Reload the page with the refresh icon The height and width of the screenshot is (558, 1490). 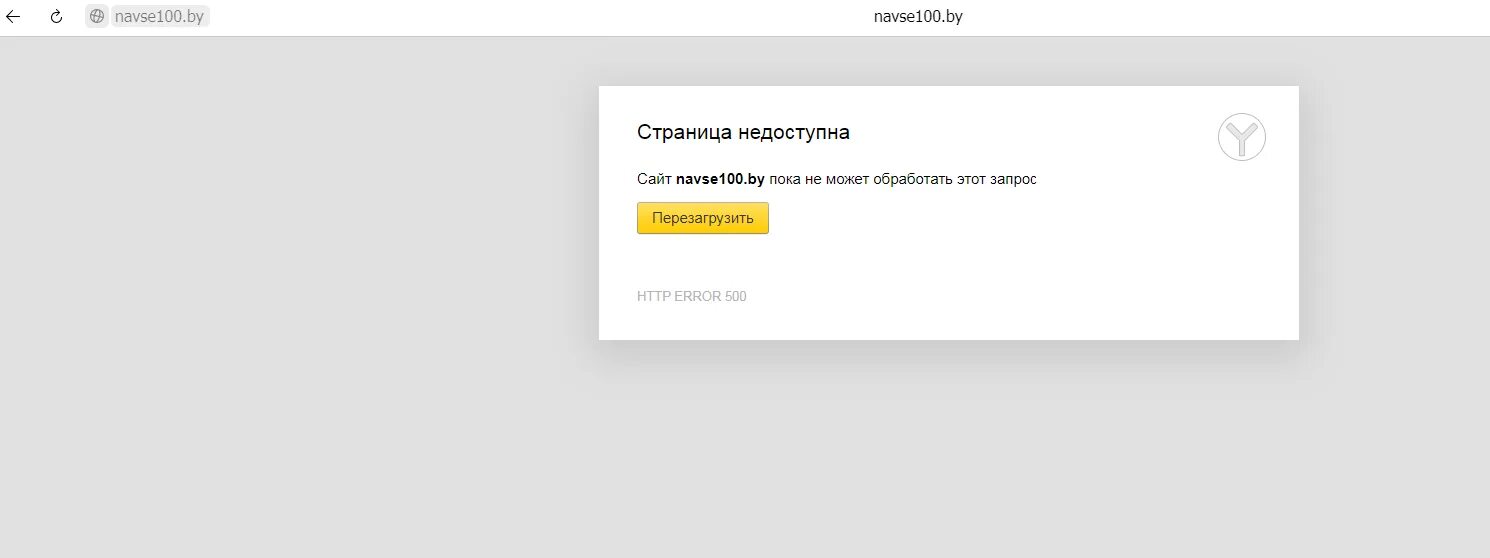click(57, 16)
